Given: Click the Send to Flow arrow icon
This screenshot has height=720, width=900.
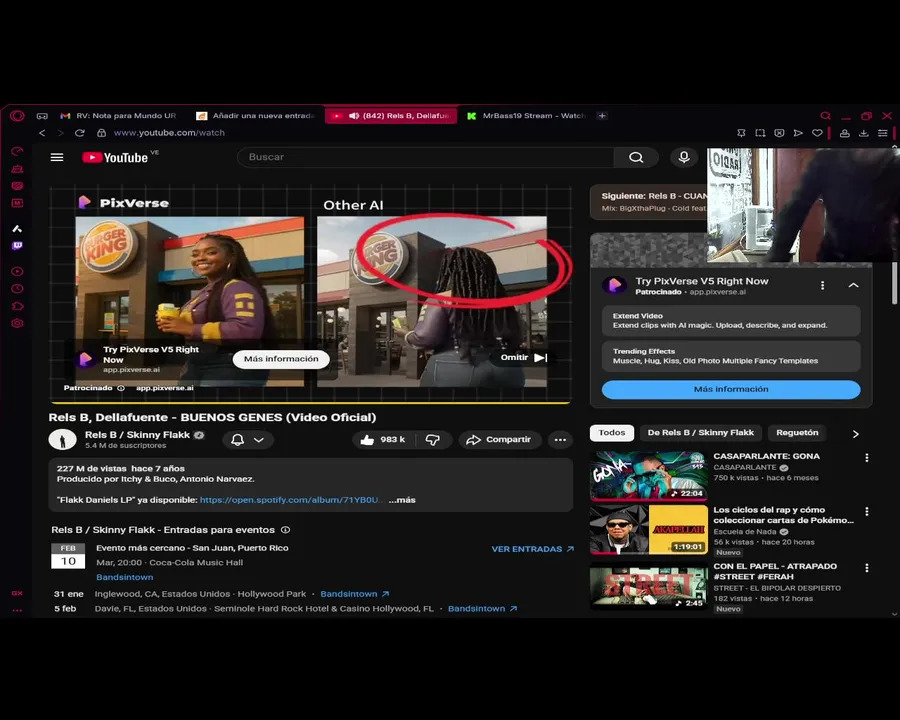Looking at the screenshot, I should point(798,133).
